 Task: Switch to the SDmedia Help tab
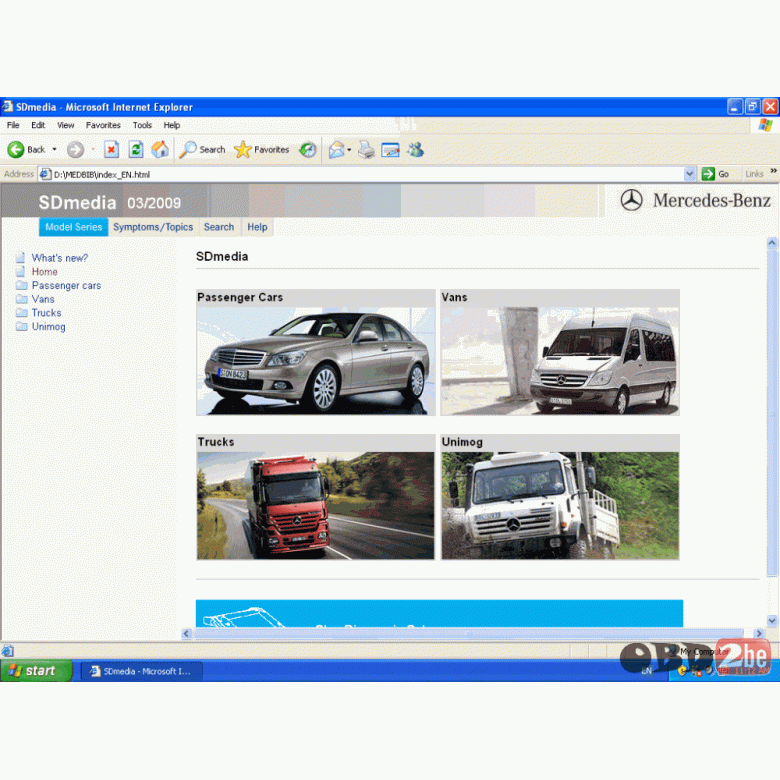click(257, 227)
